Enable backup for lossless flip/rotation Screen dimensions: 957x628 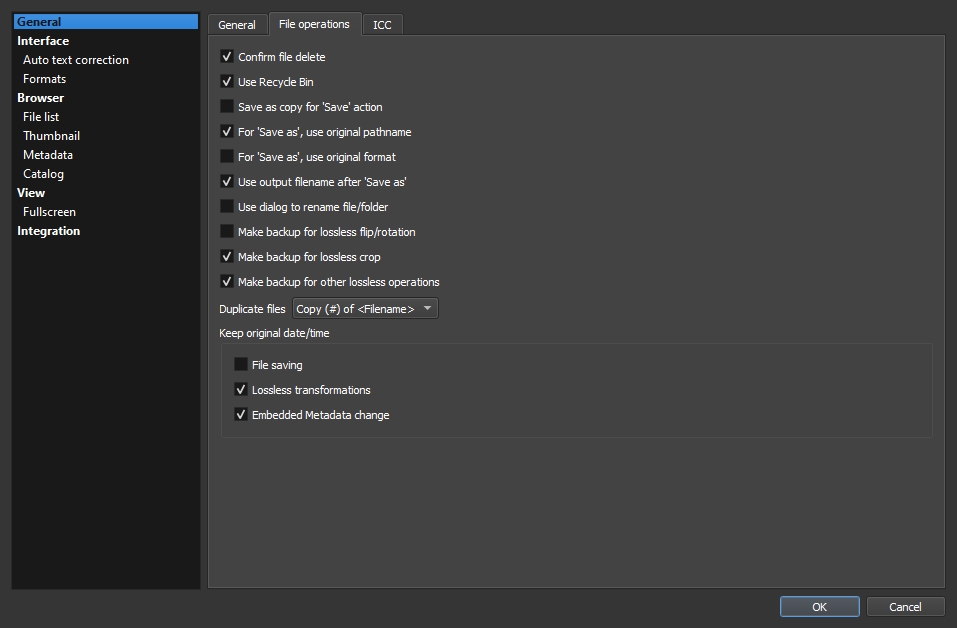coord(227,232)
